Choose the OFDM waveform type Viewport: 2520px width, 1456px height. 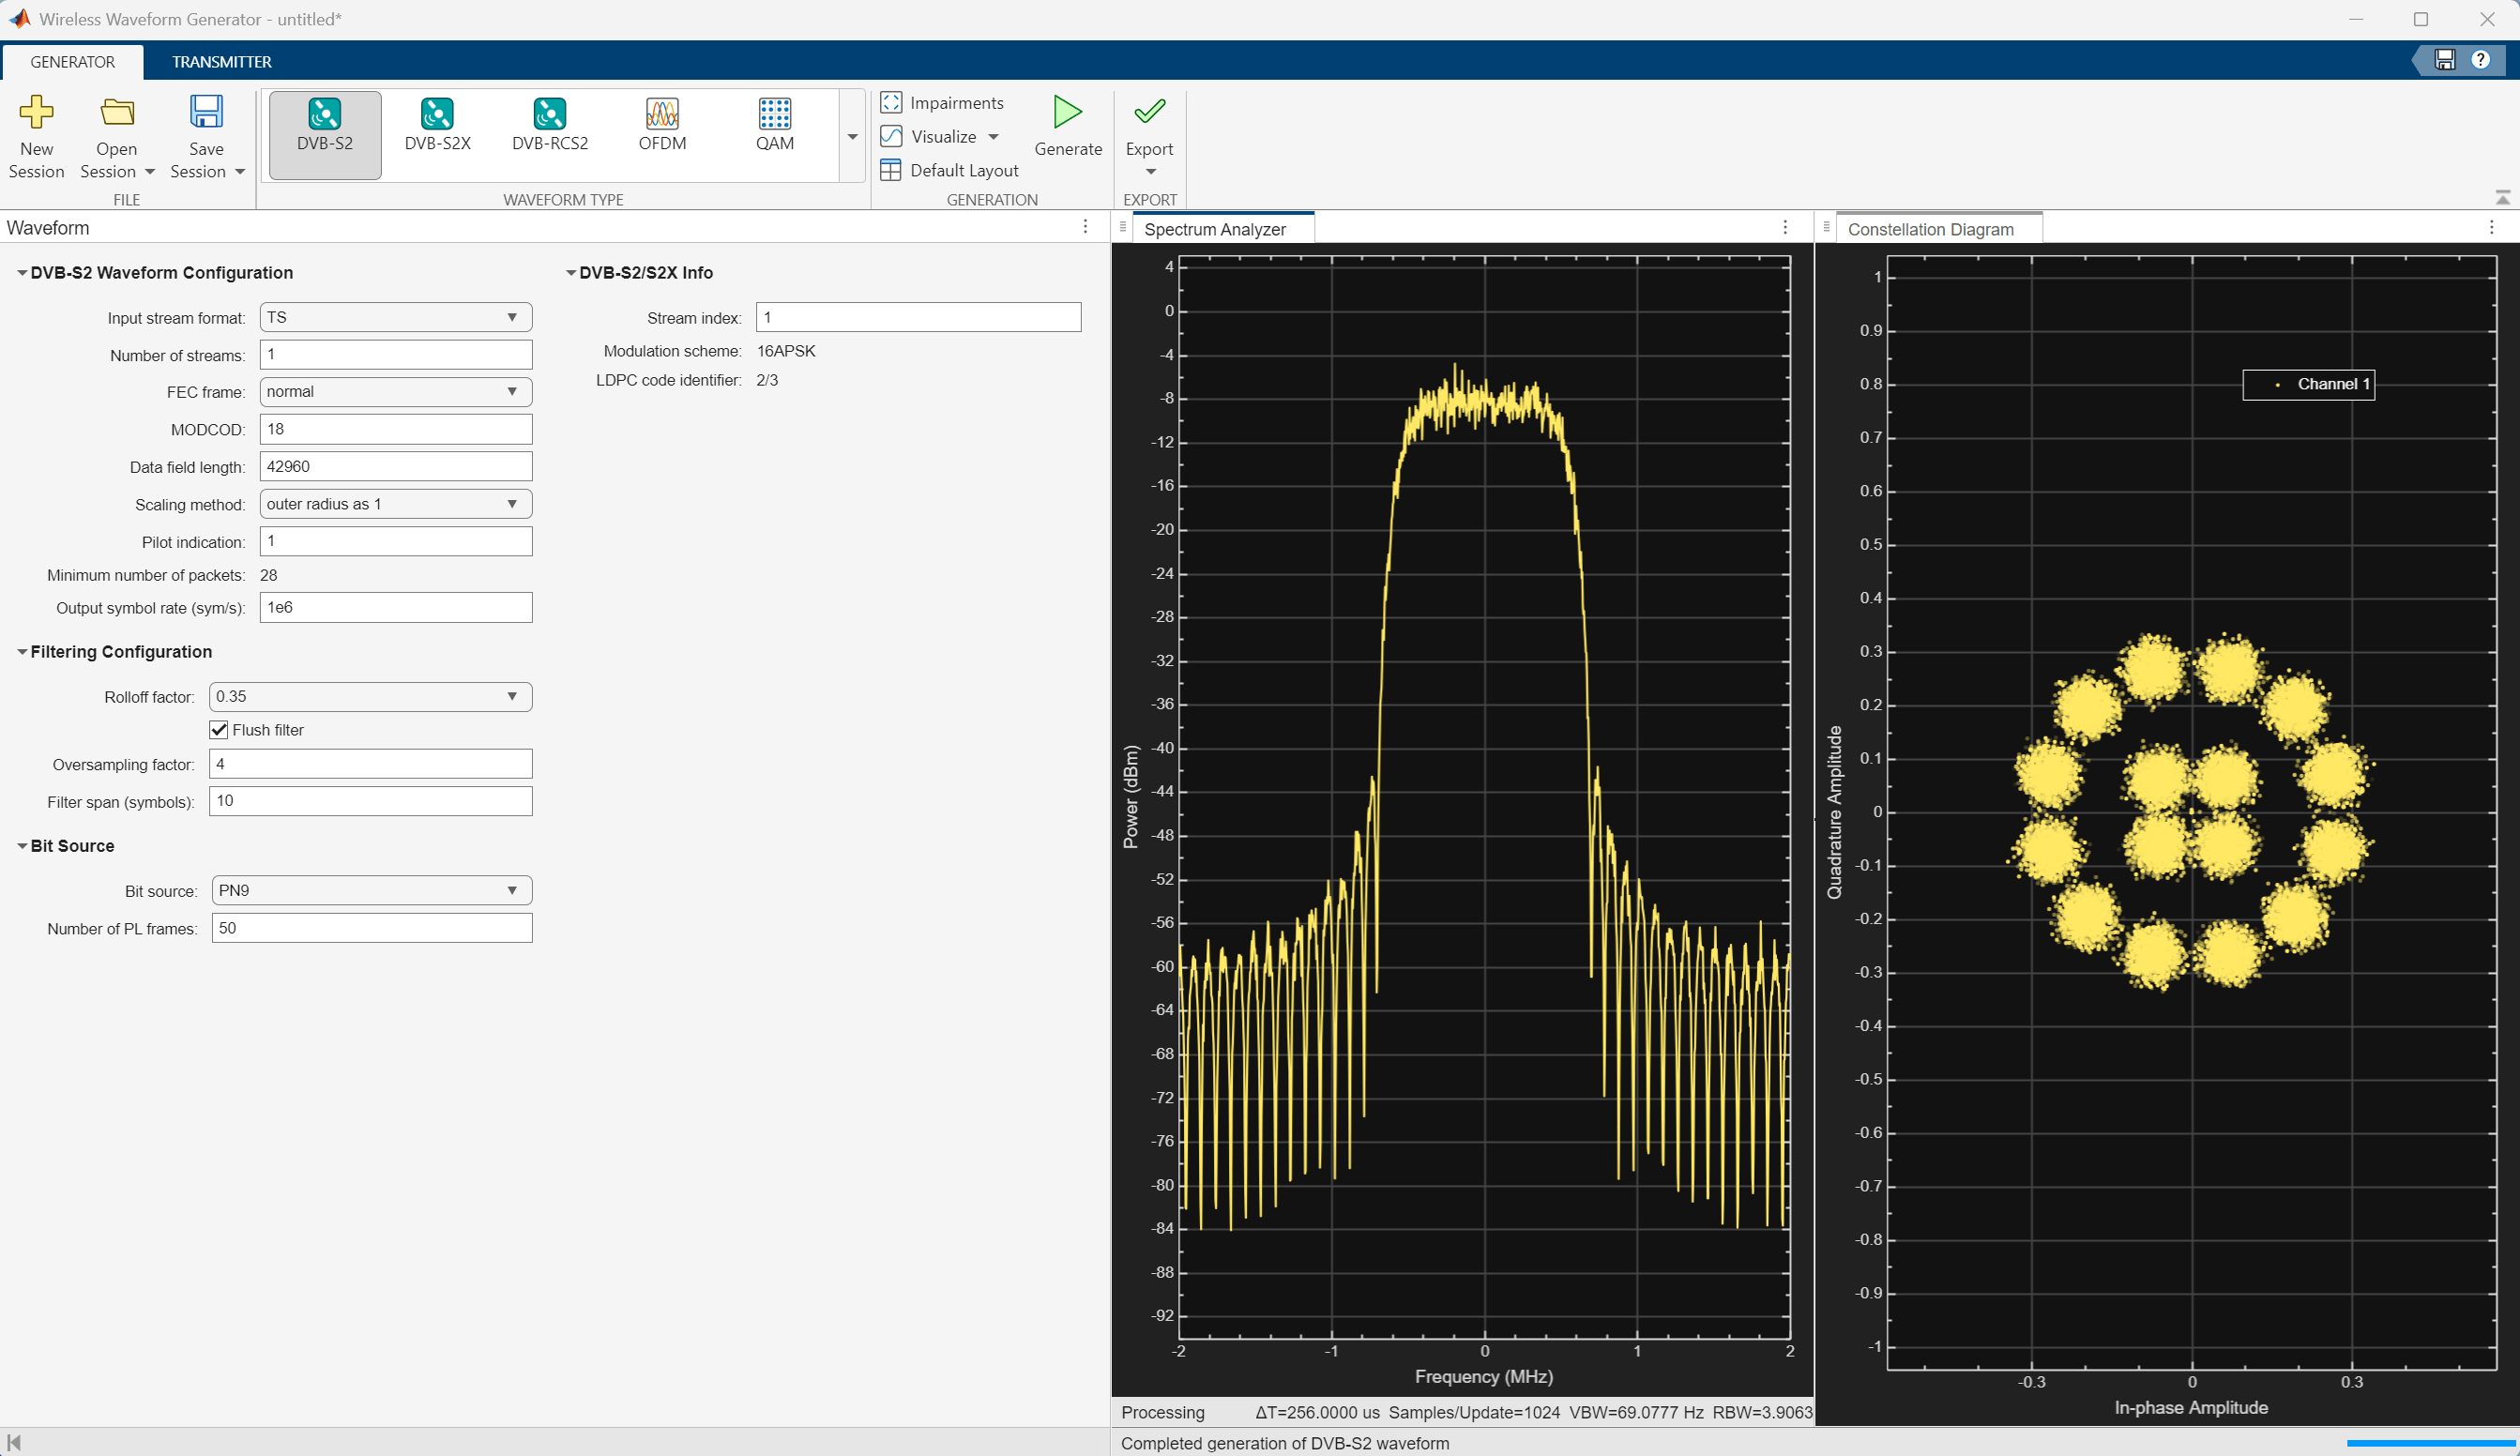[662, 125]
